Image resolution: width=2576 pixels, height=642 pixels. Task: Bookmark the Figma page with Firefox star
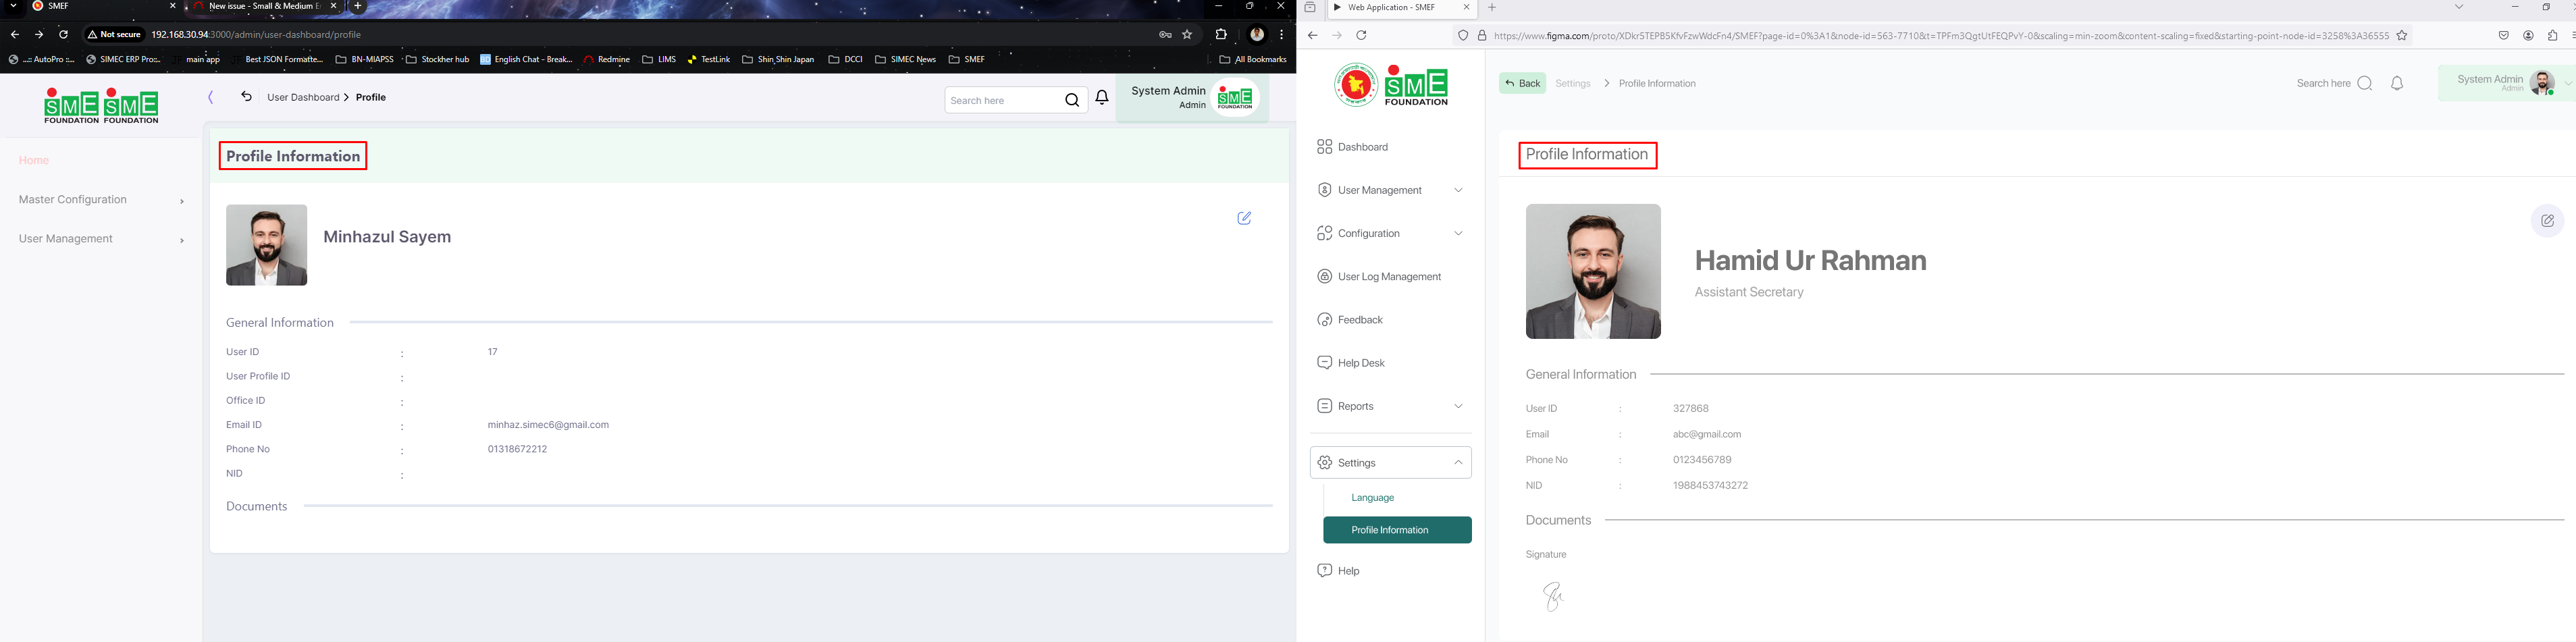[2401, 35]
